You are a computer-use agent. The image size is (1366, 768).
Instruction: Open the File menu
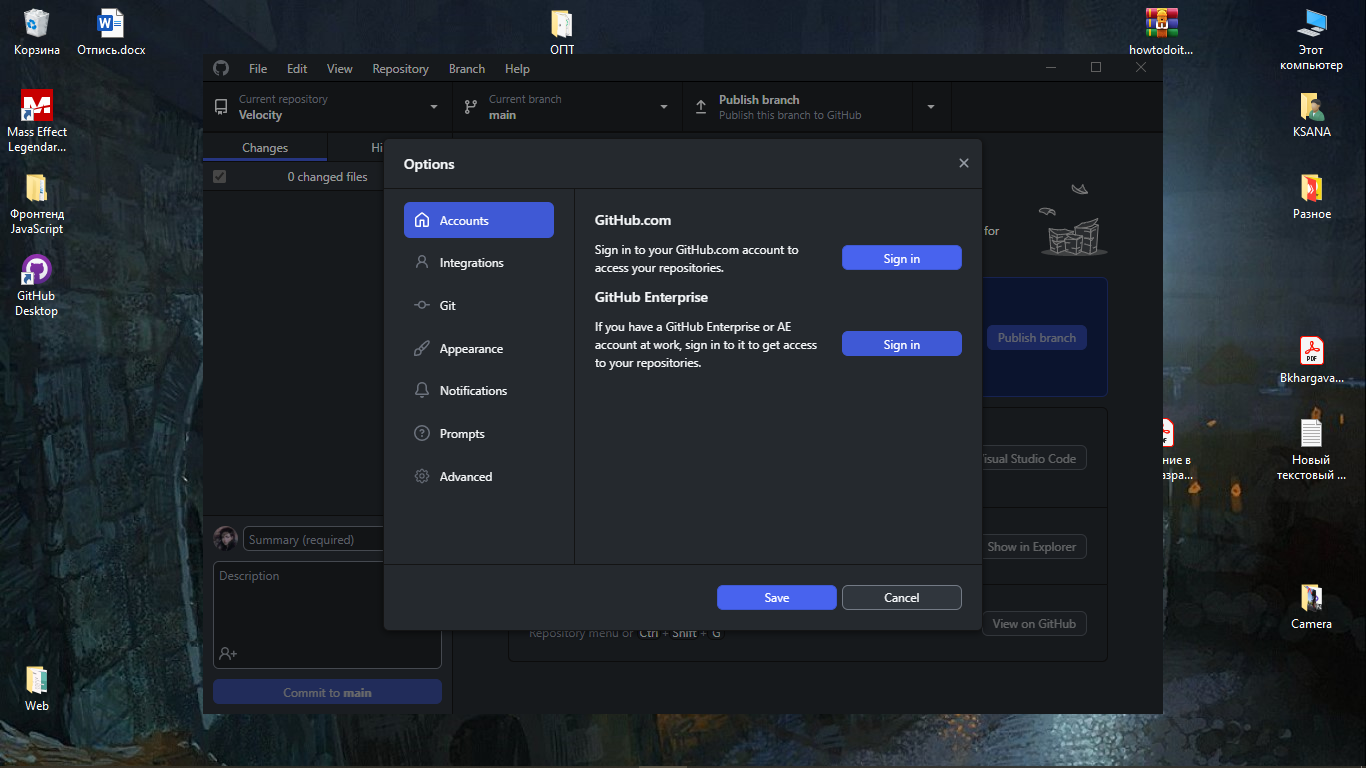point(258,69)
